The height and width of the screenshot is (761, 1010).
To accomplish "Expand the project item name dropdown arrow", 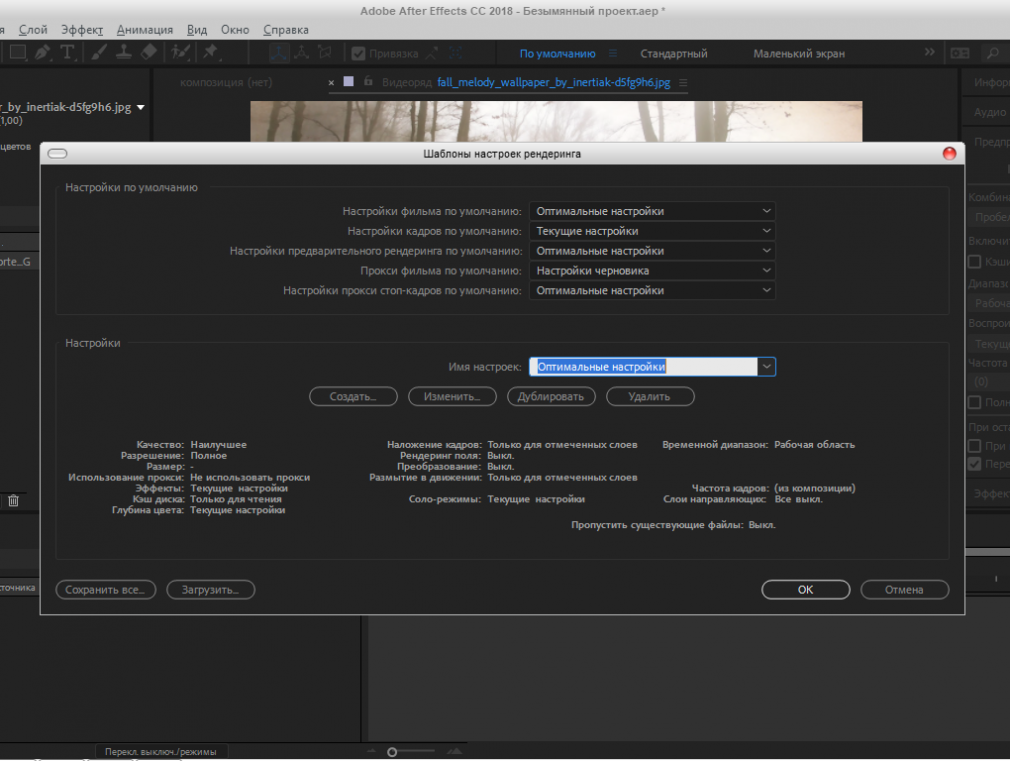I will click(x=140, y=107).
